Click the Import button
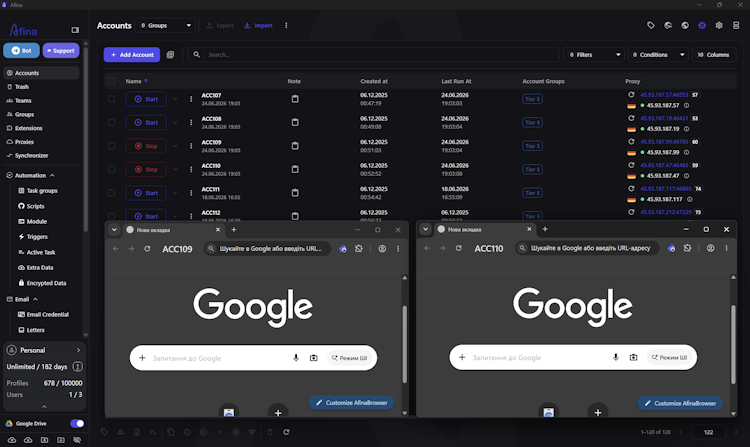This screenshot has height=447, width=750. click(258, 25)
